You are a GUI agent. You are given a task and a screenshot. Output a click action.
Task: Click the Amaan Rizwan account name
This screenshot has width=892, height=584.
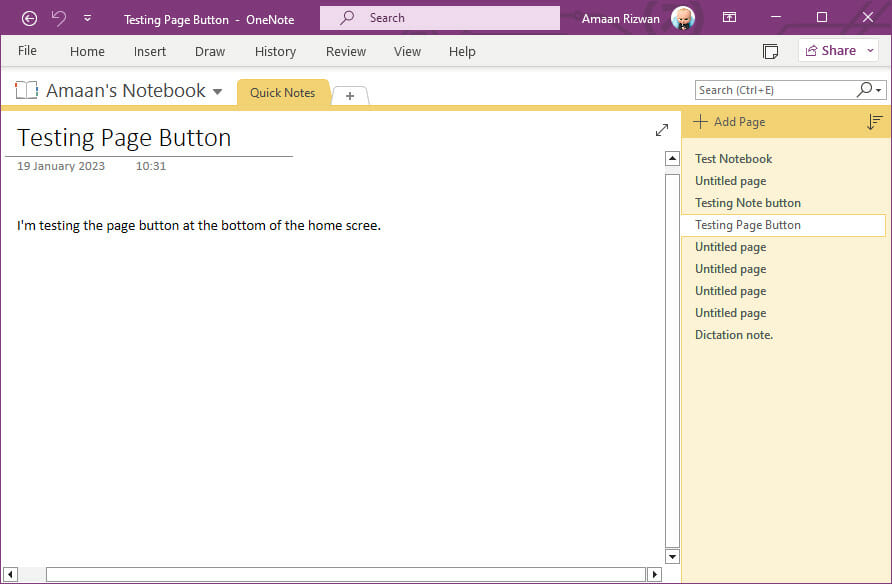[621, 19]
